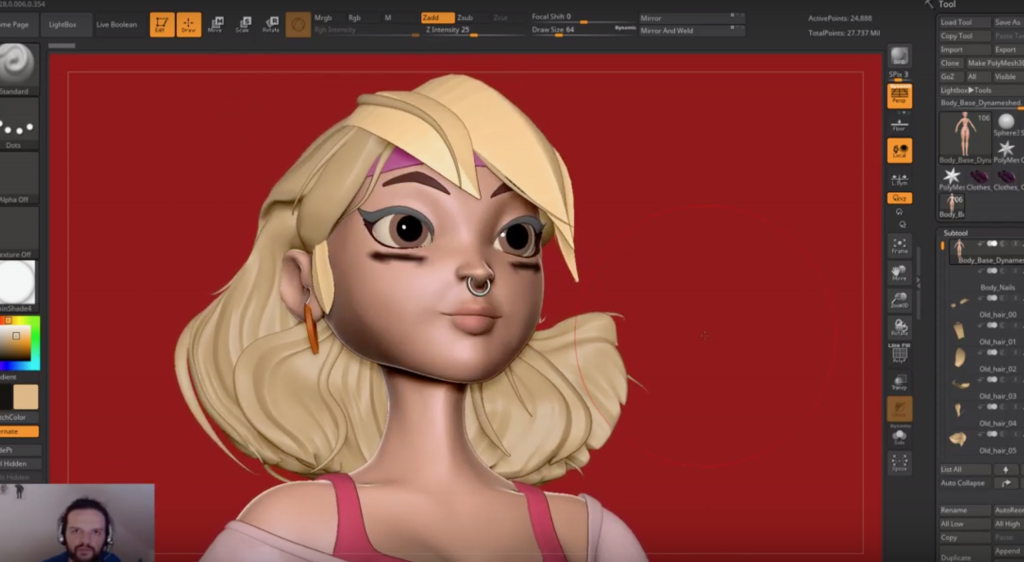Toggle visibility of Old_hair_04 subtool
The image size is (1024, 562).
(992, 407)
